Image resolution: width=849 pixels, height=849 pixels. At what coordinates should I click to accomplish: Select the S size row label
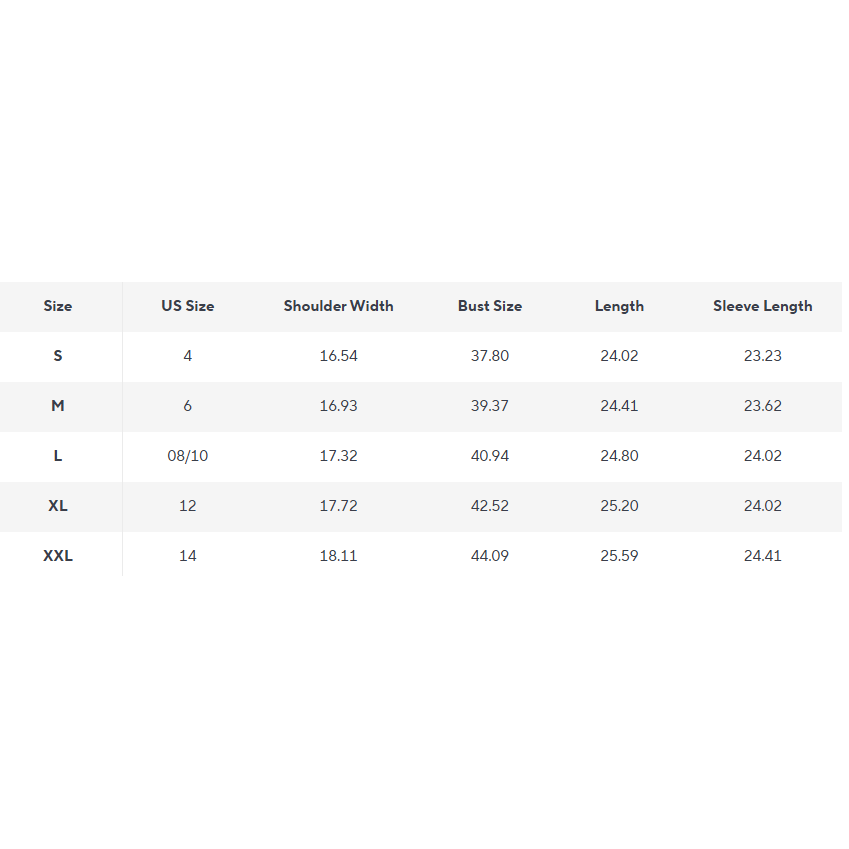coord(58,356)
